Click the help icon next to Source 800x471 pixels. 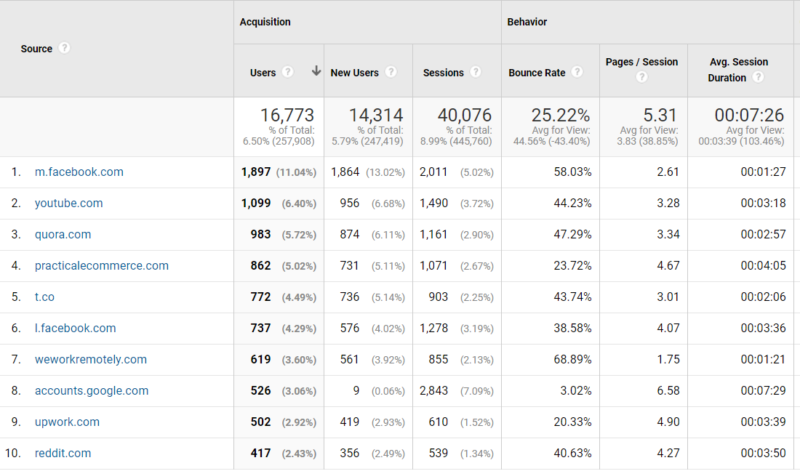pyautogui.click(x=64, y=48)
